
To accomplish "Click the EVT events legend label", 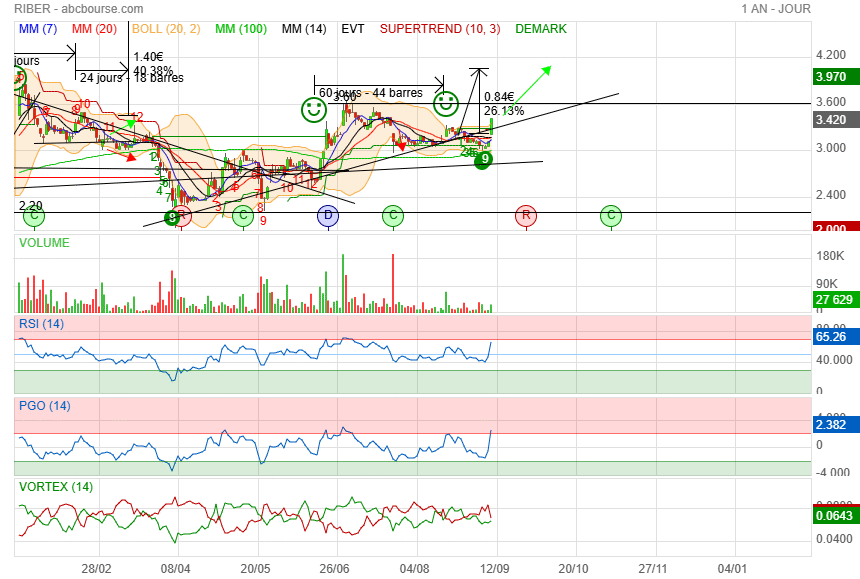I will [x=353, y=29].
